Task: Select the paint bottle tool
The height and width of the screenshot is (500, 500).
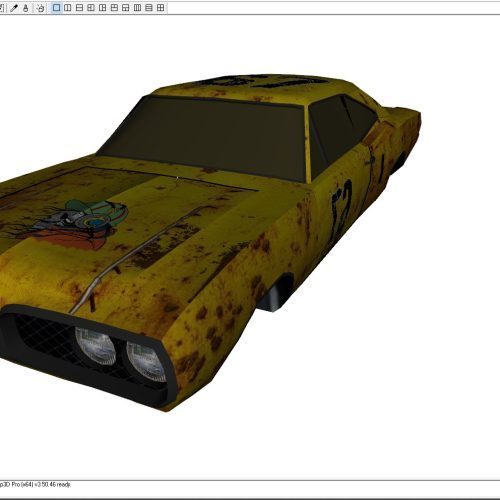Action: [26, 8]
